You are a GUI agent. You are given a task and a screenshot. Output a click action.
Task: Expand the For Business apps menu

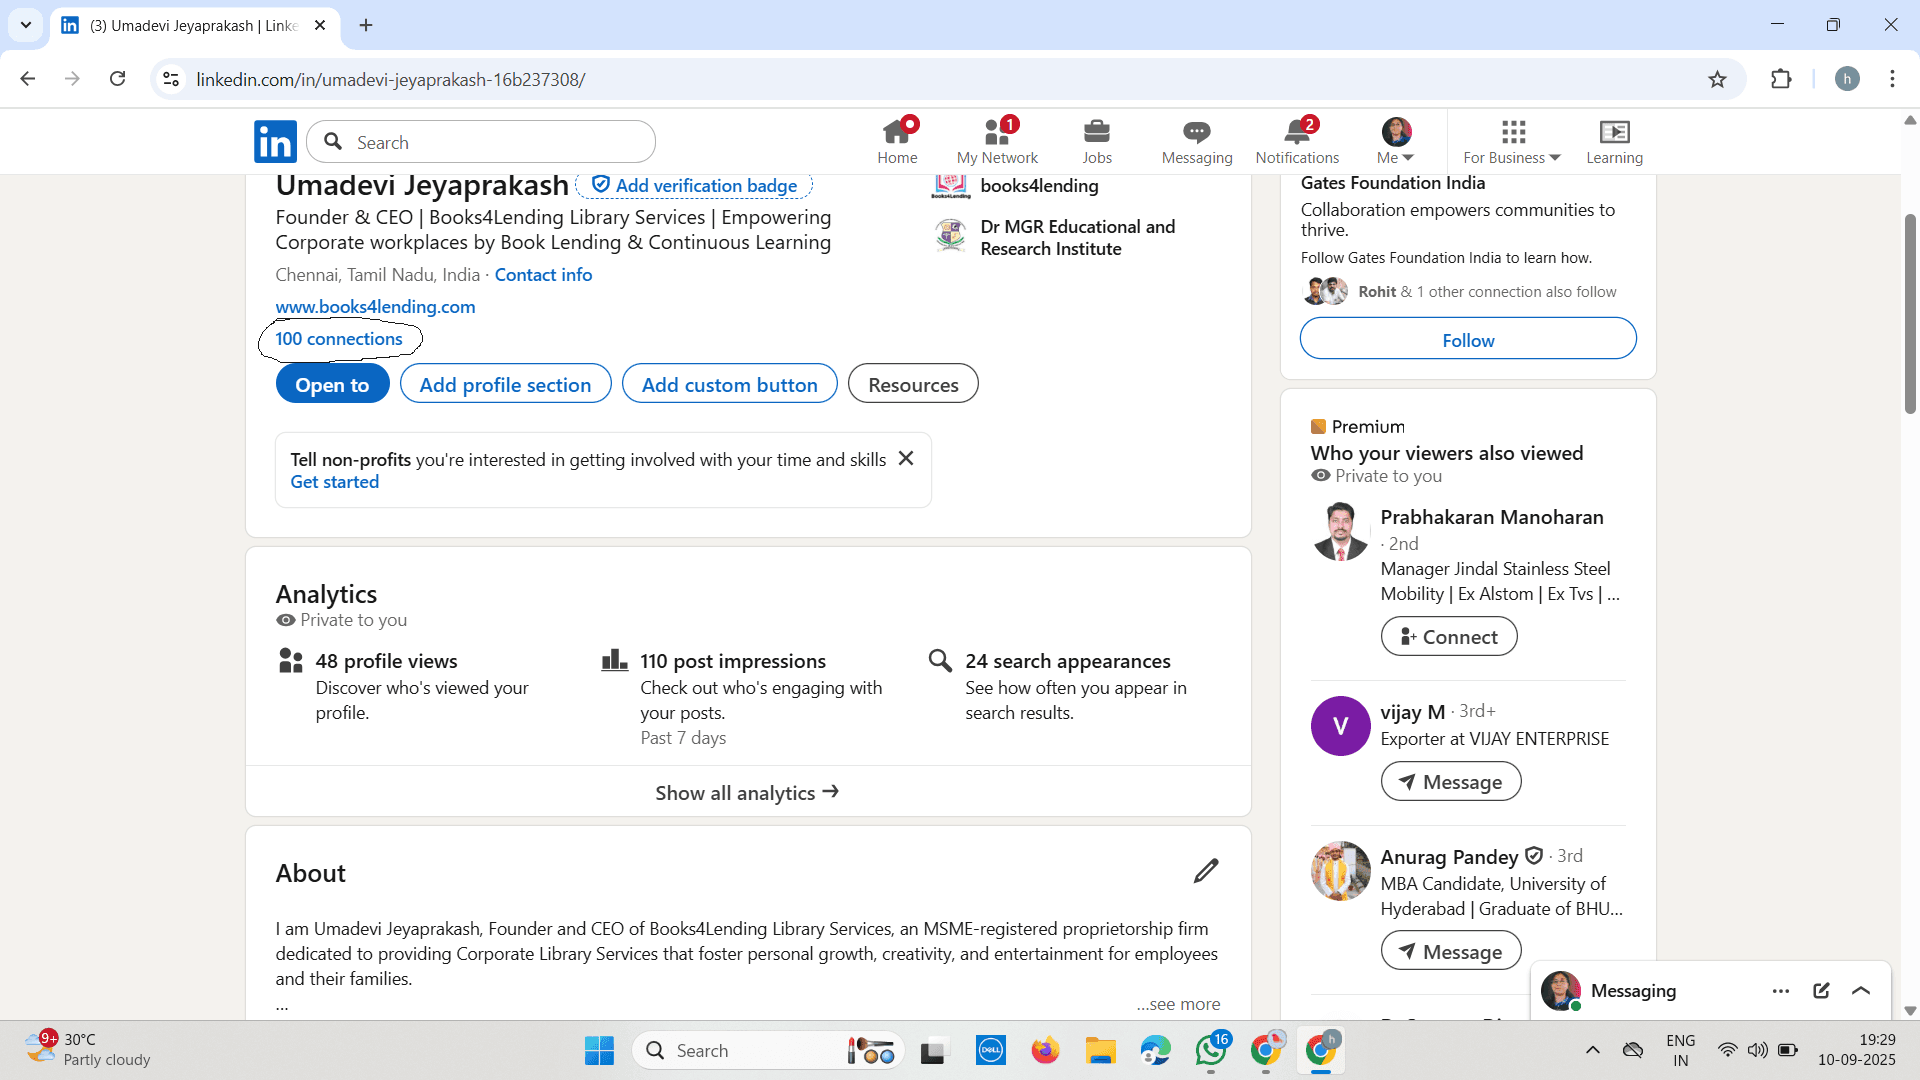(x=1512, y=142)
